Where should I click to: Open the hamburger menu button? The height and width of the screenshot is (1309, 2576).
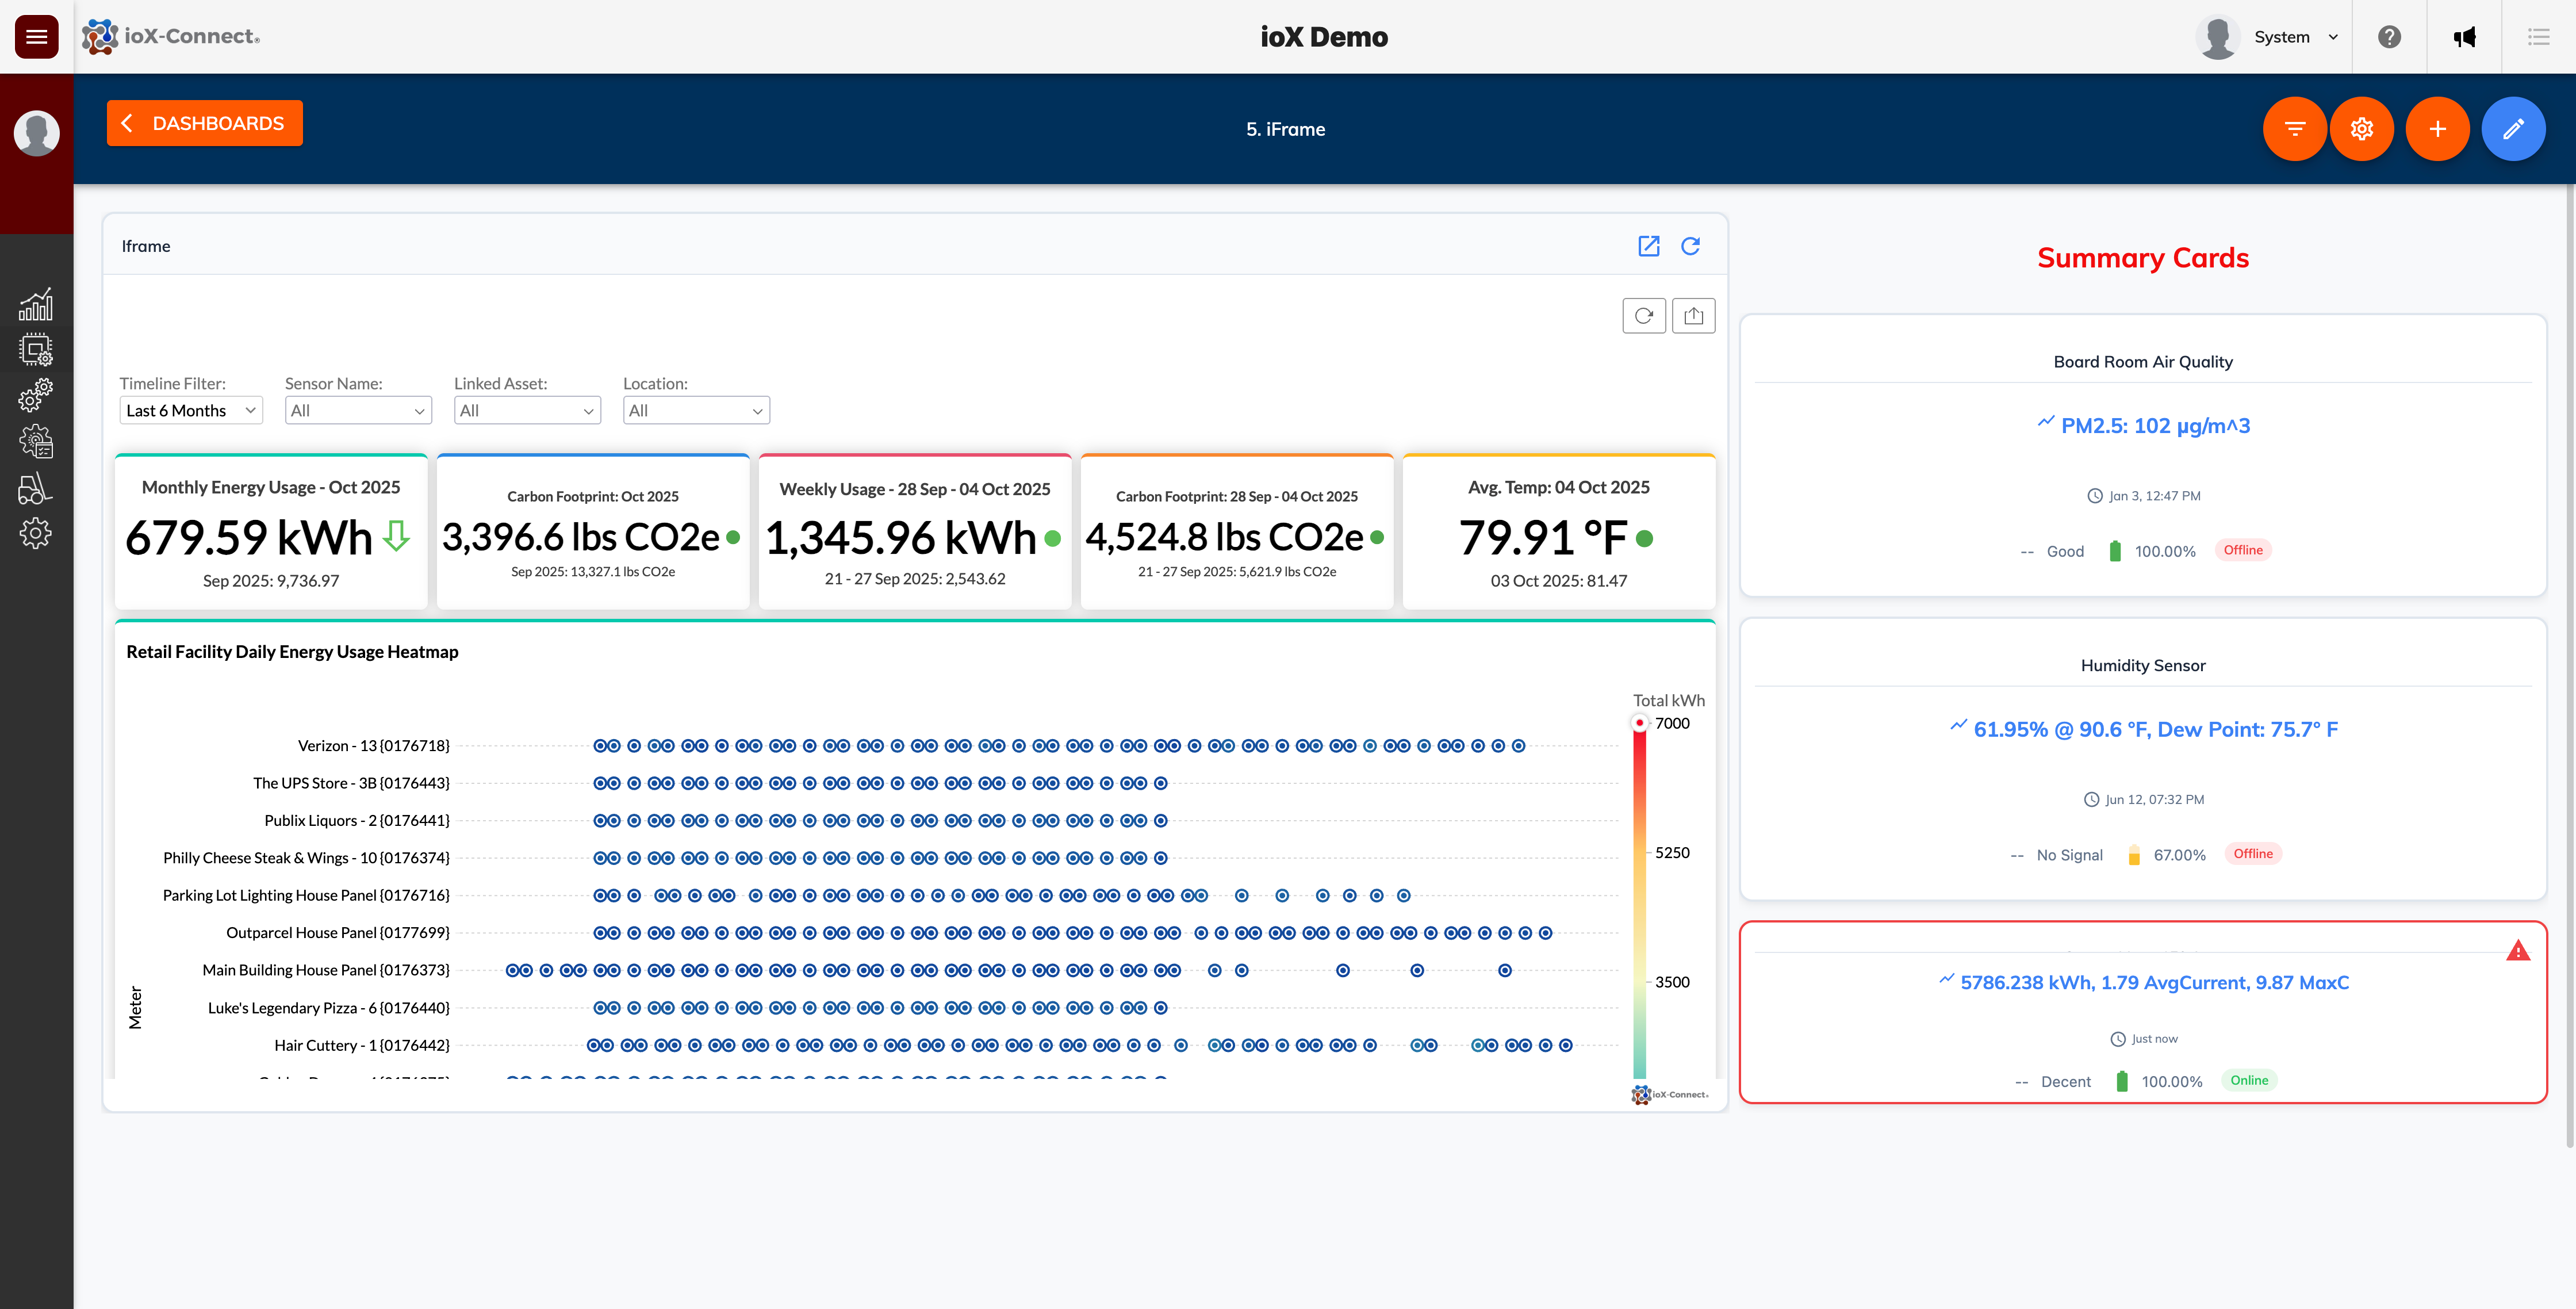[36, 37]
